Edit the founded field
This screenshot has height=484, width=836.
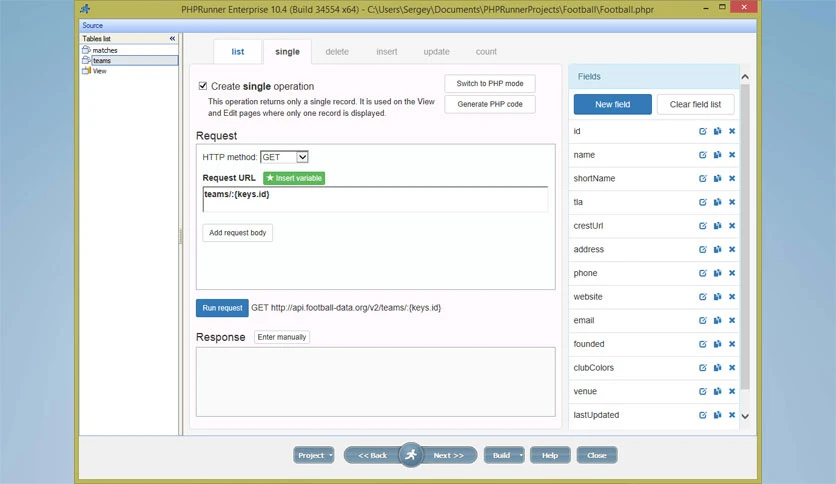click(703, 344)
